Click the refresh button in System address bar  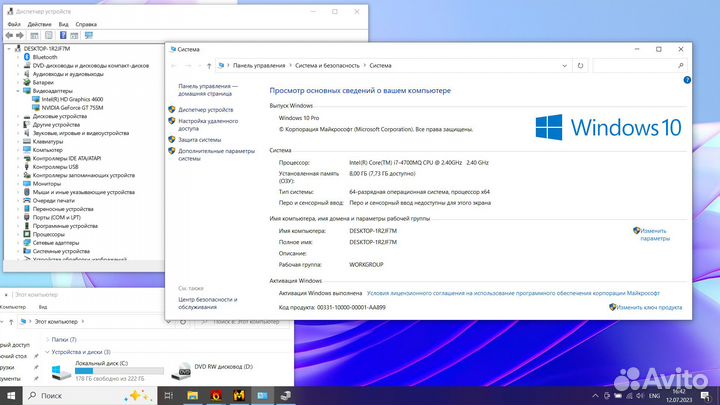click(x=580, y=66)
